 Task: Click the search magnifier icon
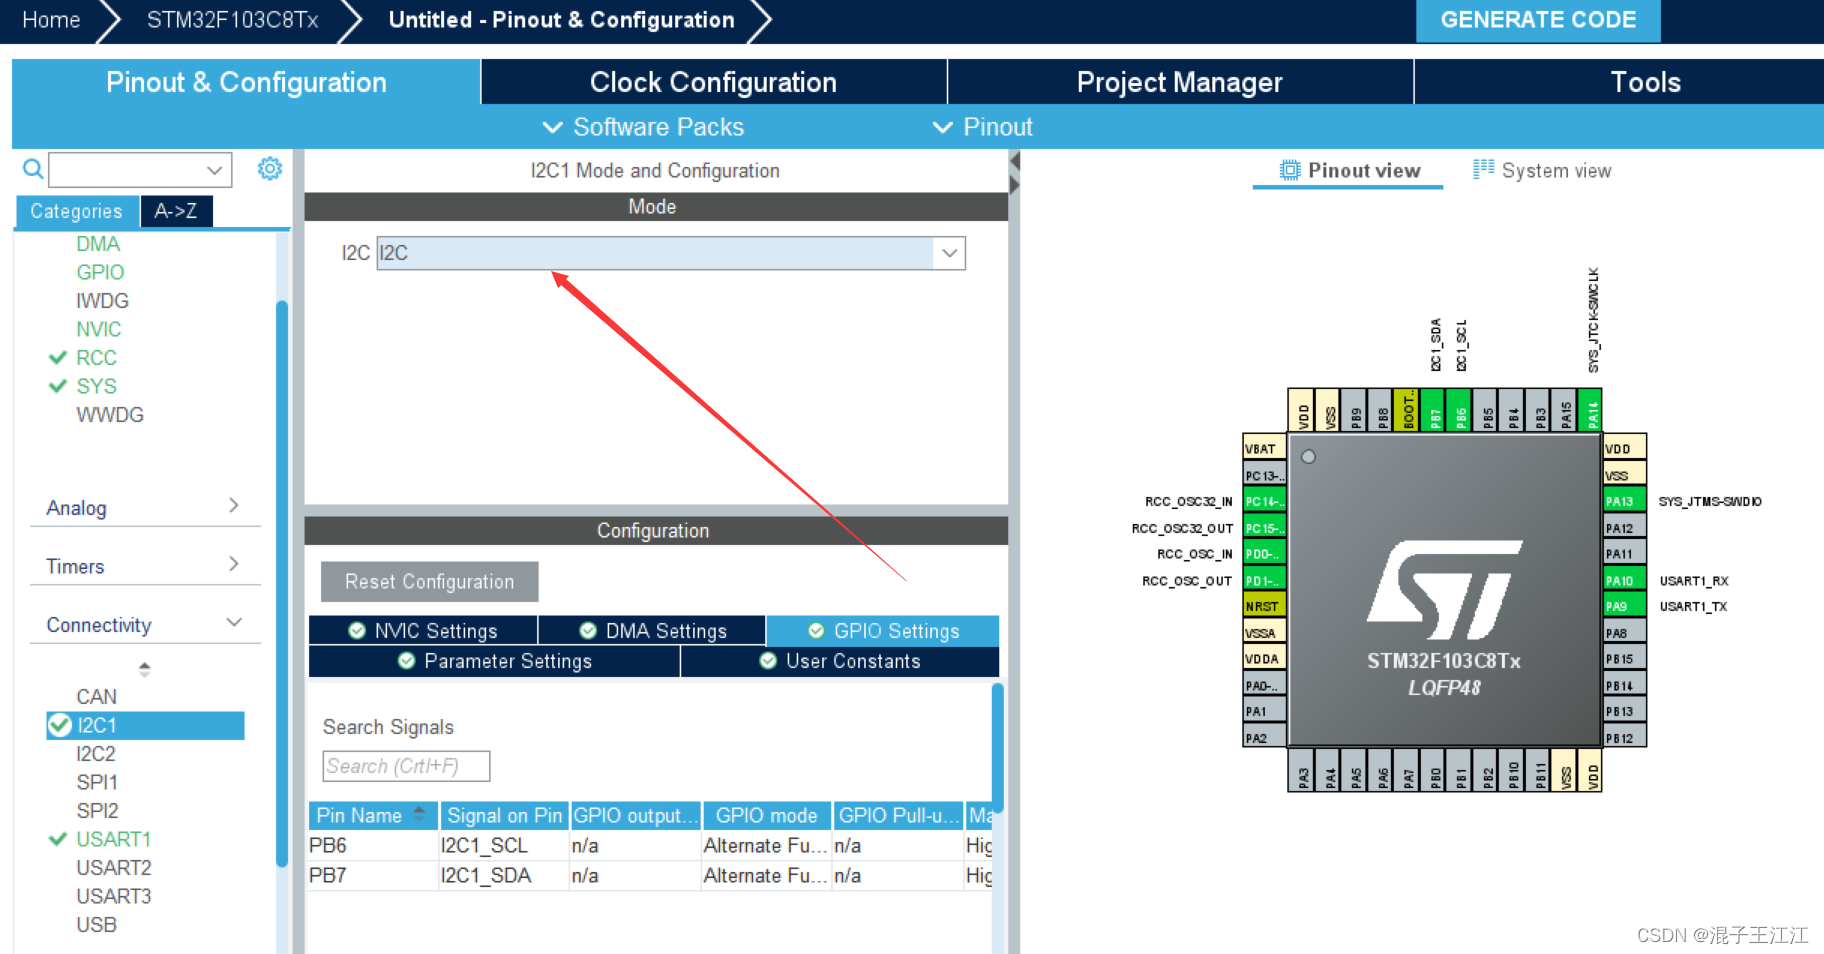click(33, 169)
